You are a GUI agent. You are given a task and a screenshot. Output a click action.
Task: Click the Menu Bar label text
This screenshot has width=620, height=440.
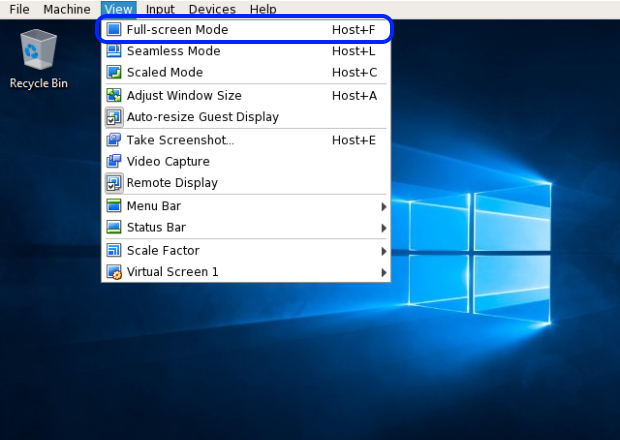pyautogui.click(x=154, y=206)
